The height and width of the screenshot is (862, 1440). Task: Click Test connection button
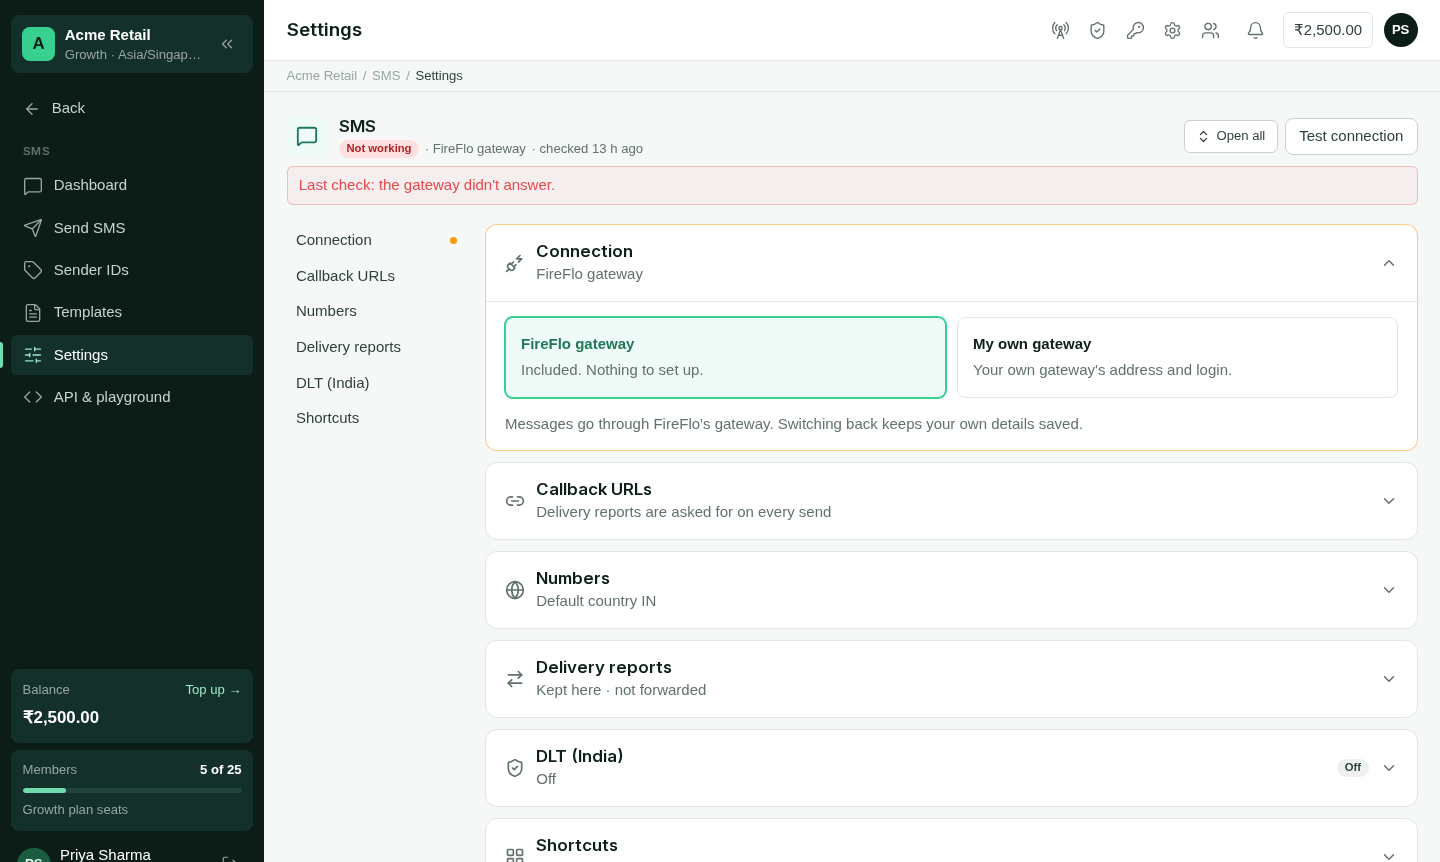click(x=1351, y=136)
